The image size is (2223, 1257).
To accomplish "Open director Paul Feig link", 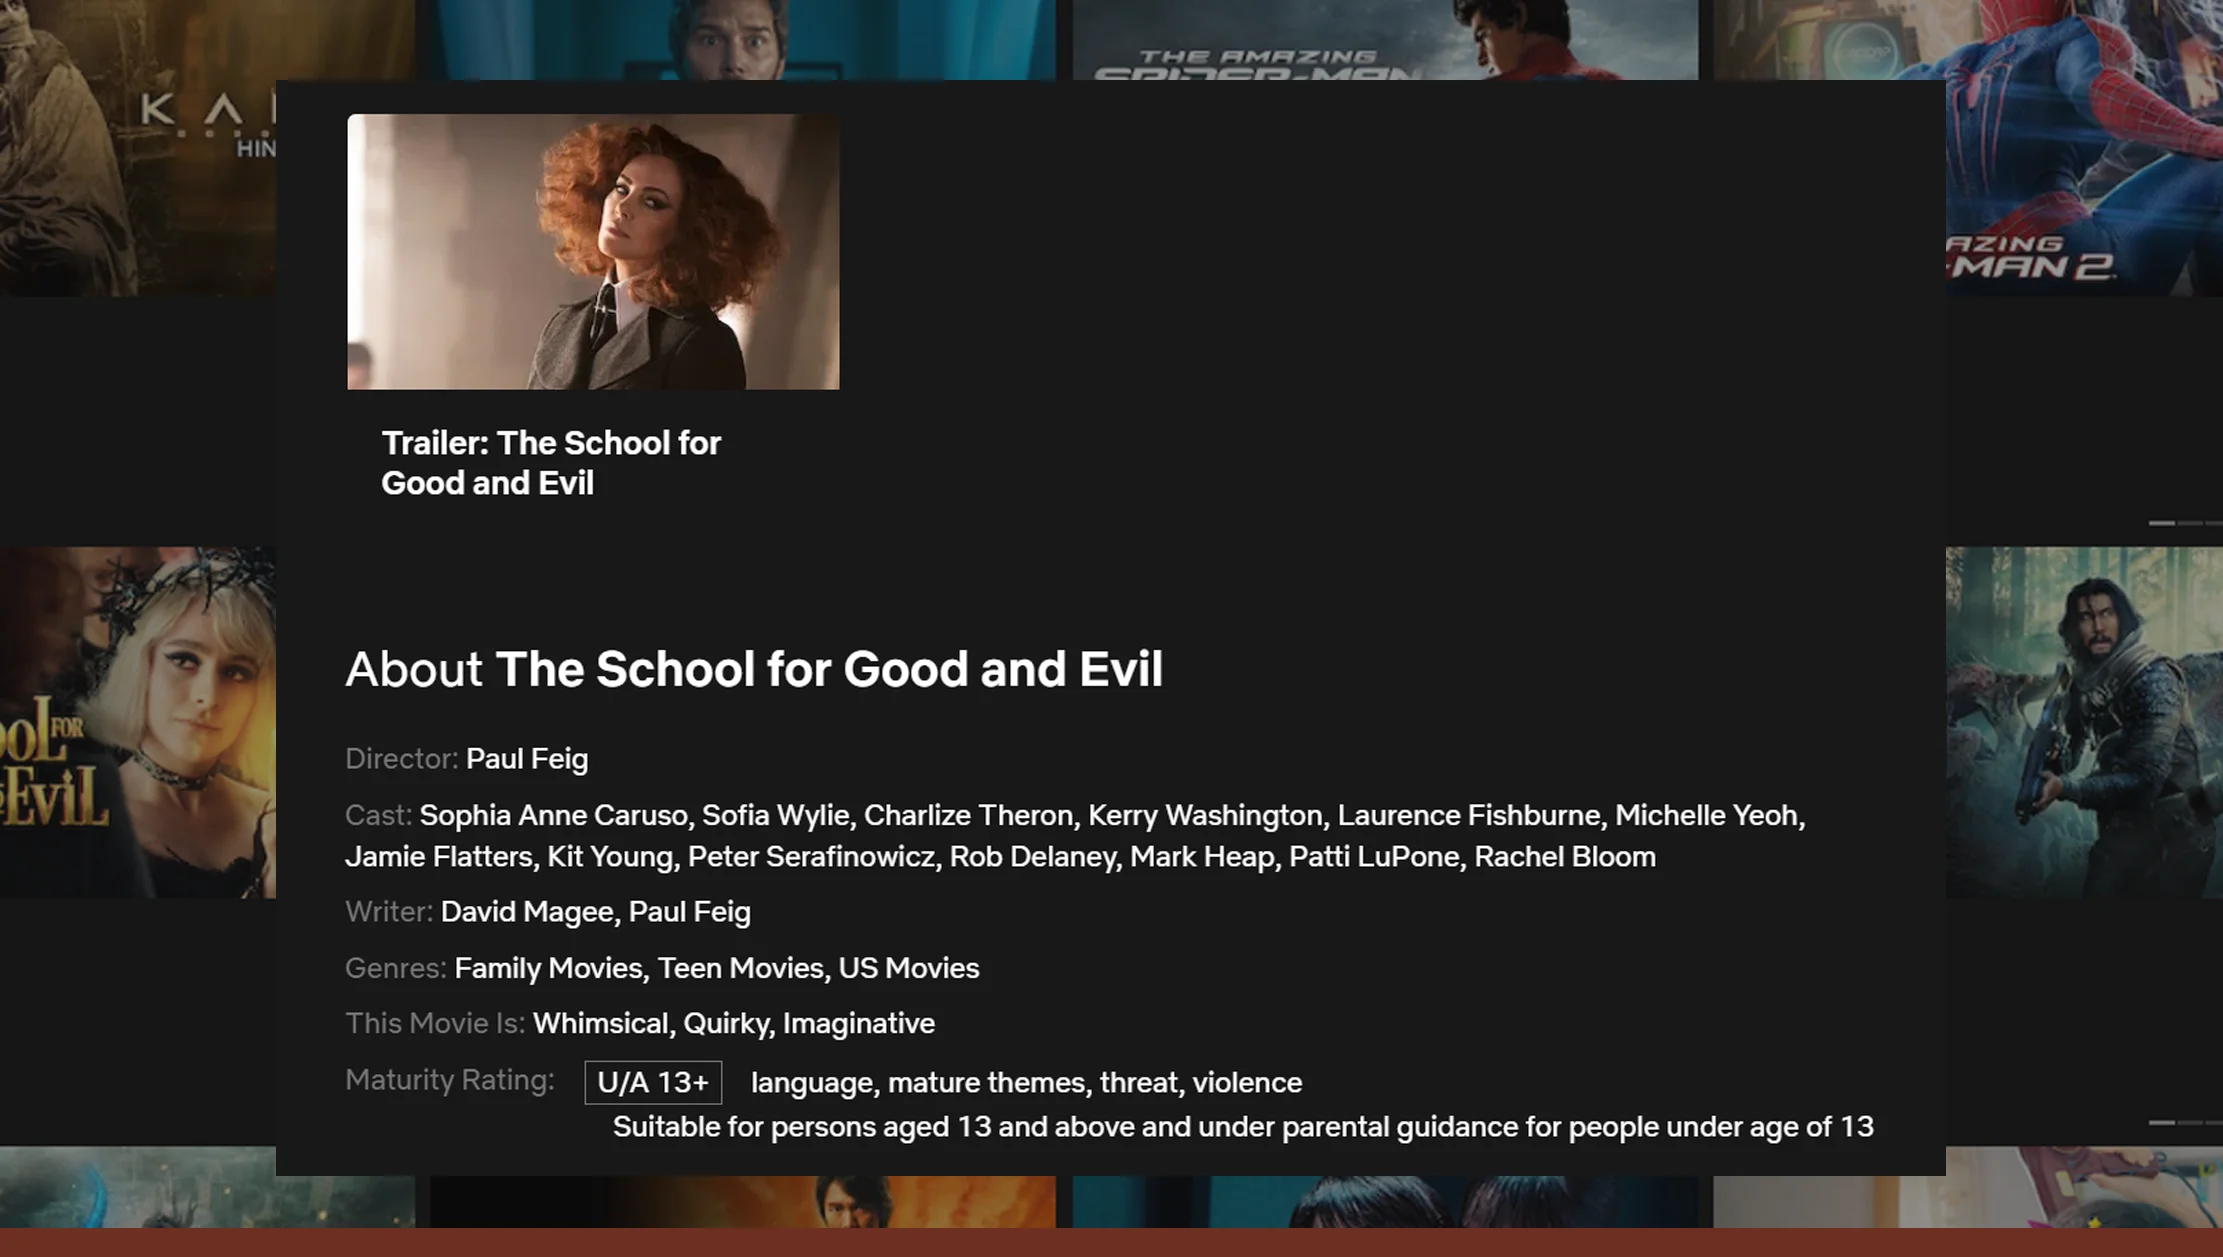I will point(527,759).
